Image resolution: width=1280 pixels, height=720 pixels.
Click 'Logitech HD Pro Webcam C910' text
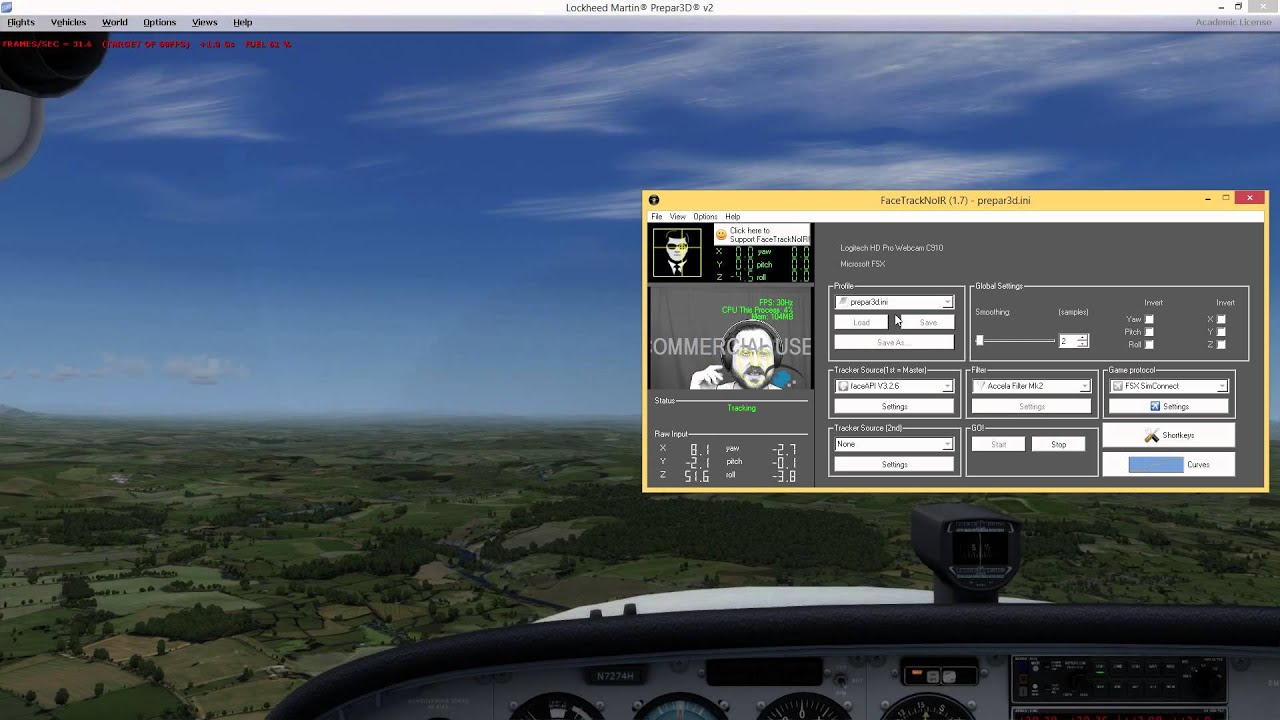tap(891, 248)
